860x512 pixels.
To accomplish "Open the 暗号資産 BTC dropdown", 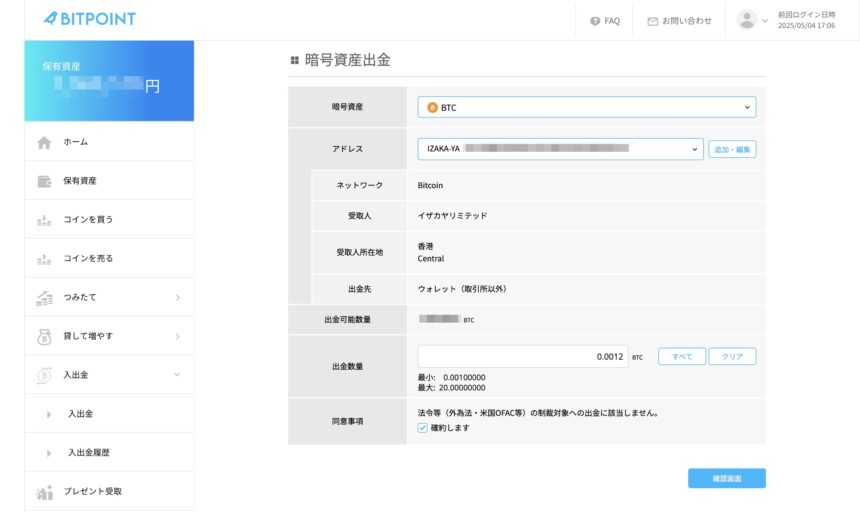I will coord(587,107).
